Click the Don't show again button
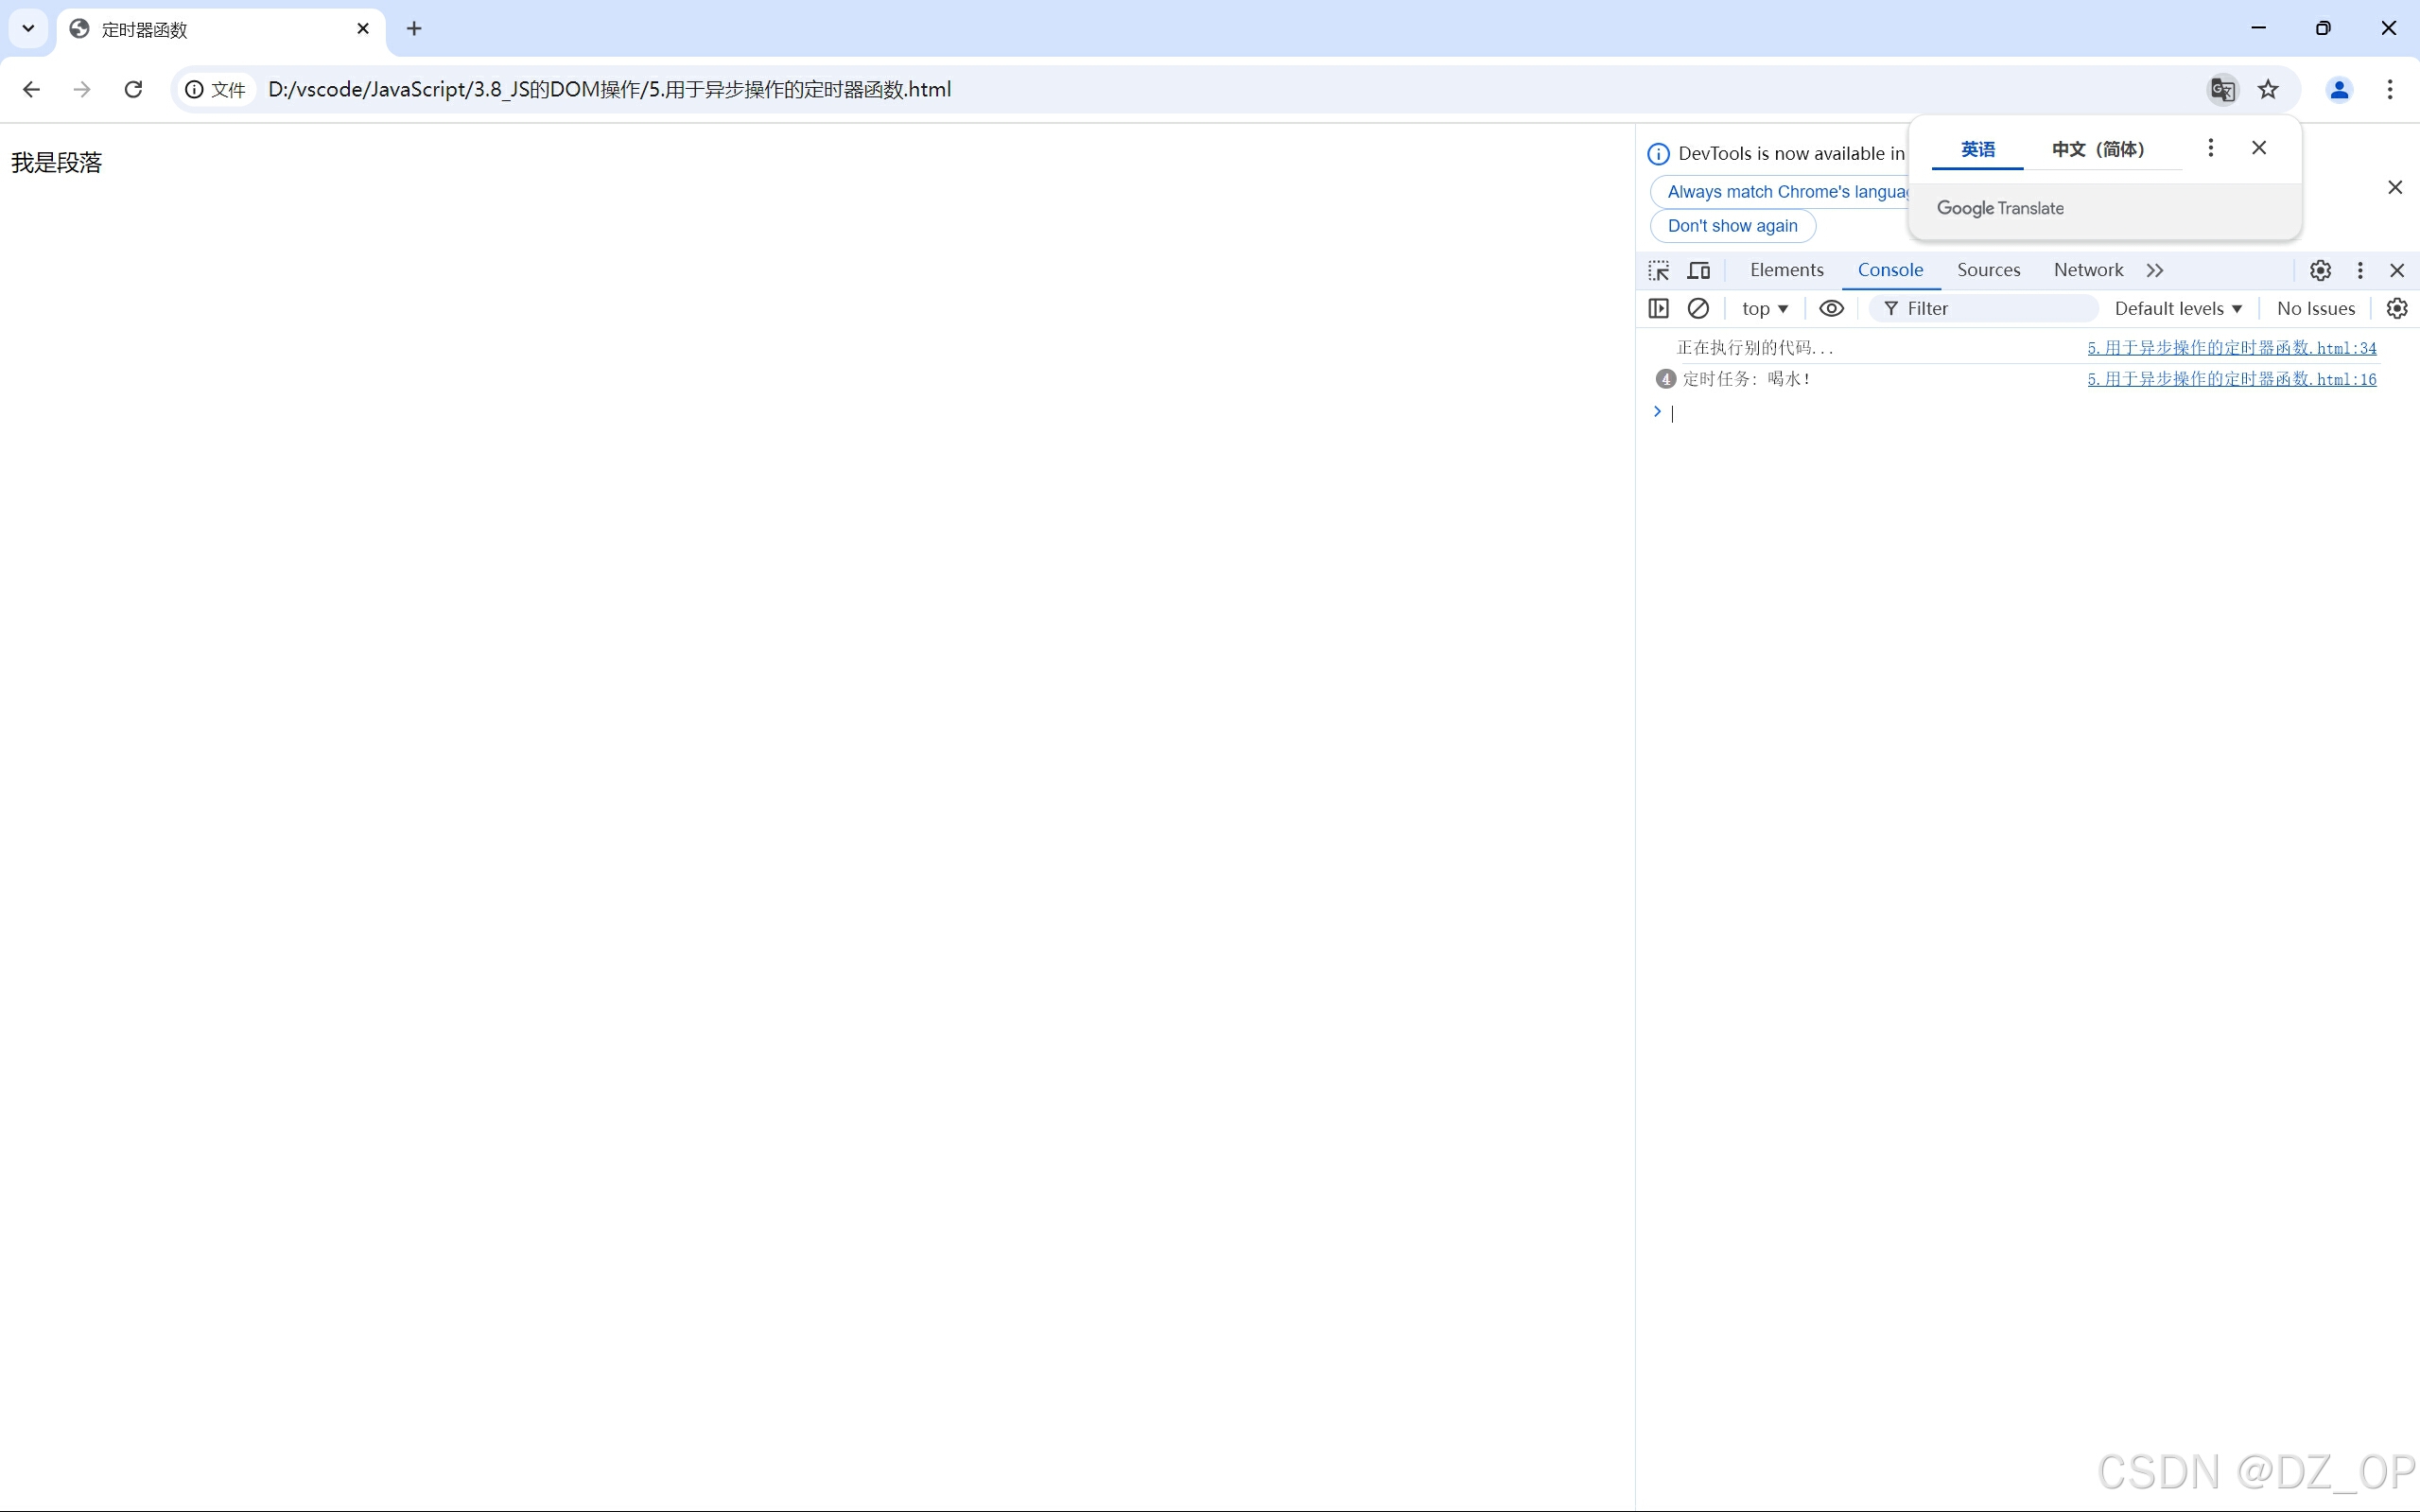Image resolution: width=2420 pixels, height=1512 pixels. click(1732, 226)
